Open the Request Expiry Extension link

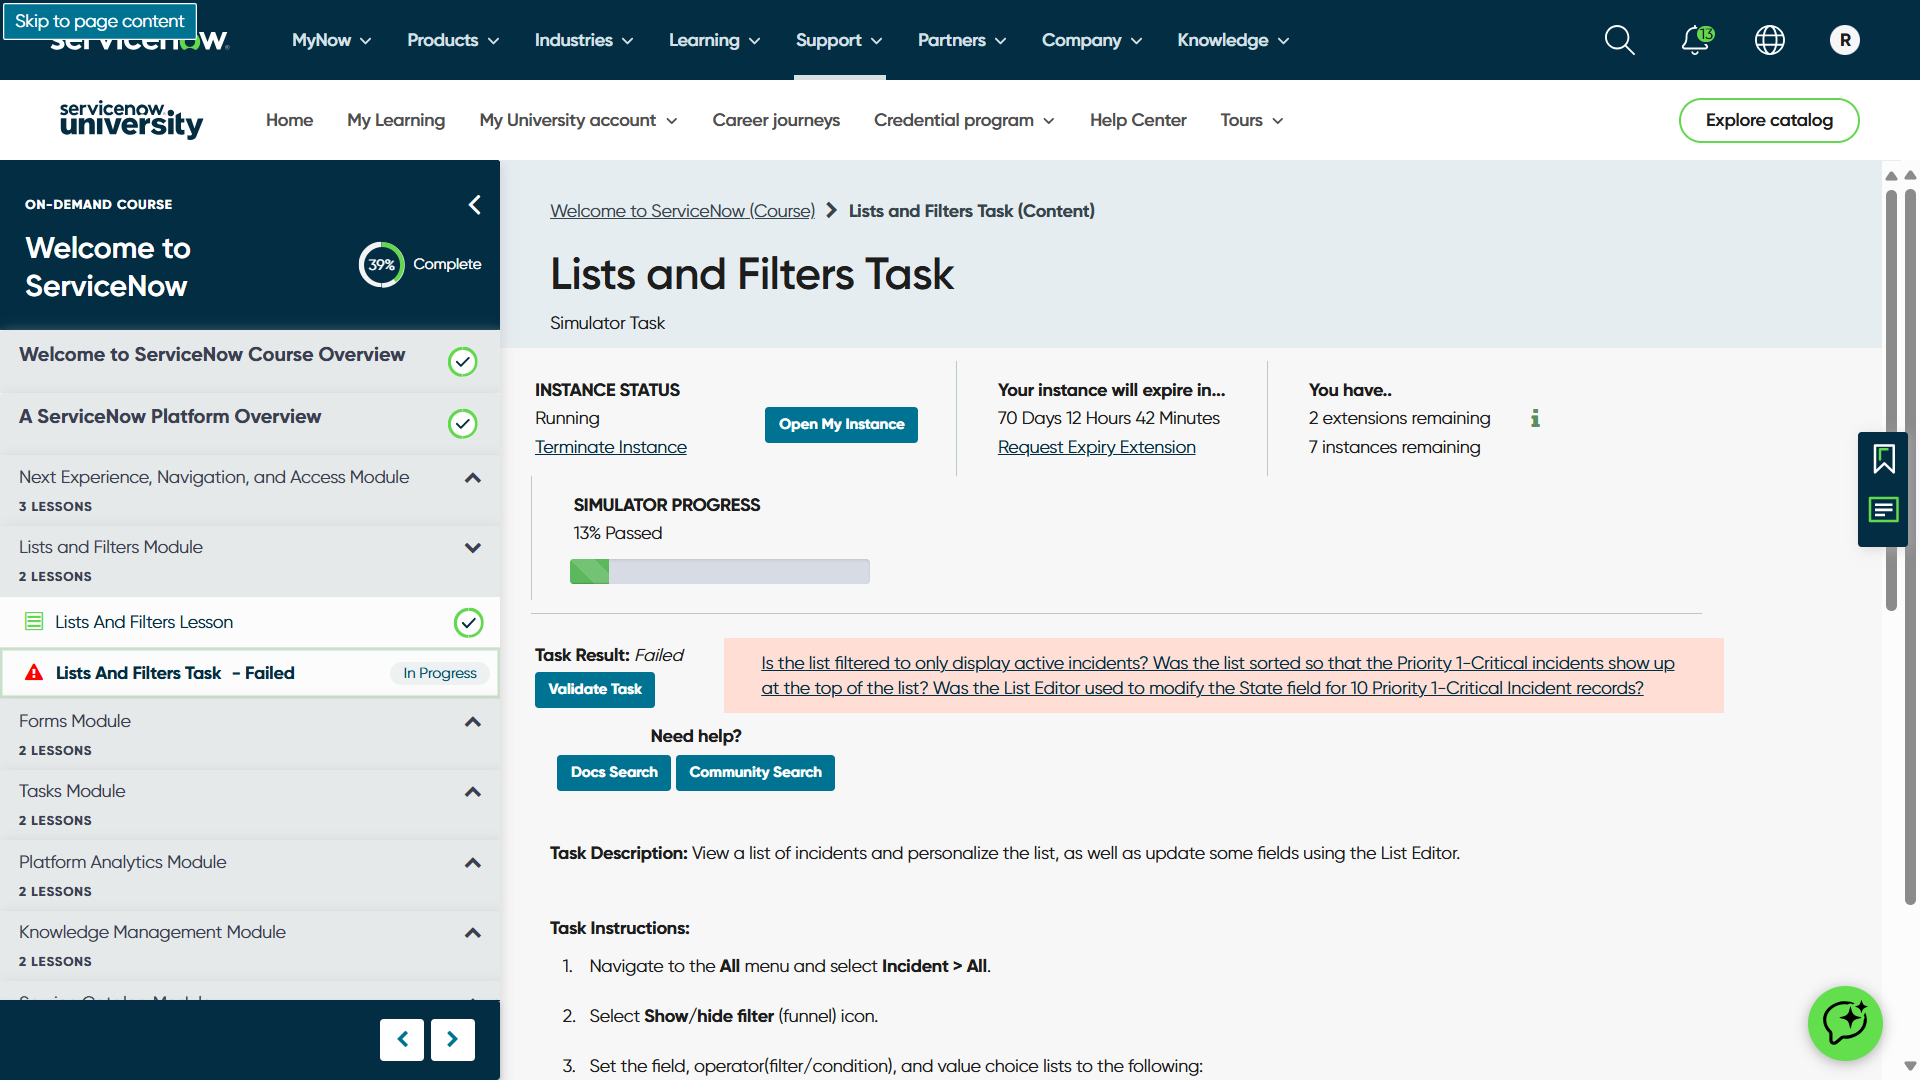pyautogui.click(x=1096, y=447)
